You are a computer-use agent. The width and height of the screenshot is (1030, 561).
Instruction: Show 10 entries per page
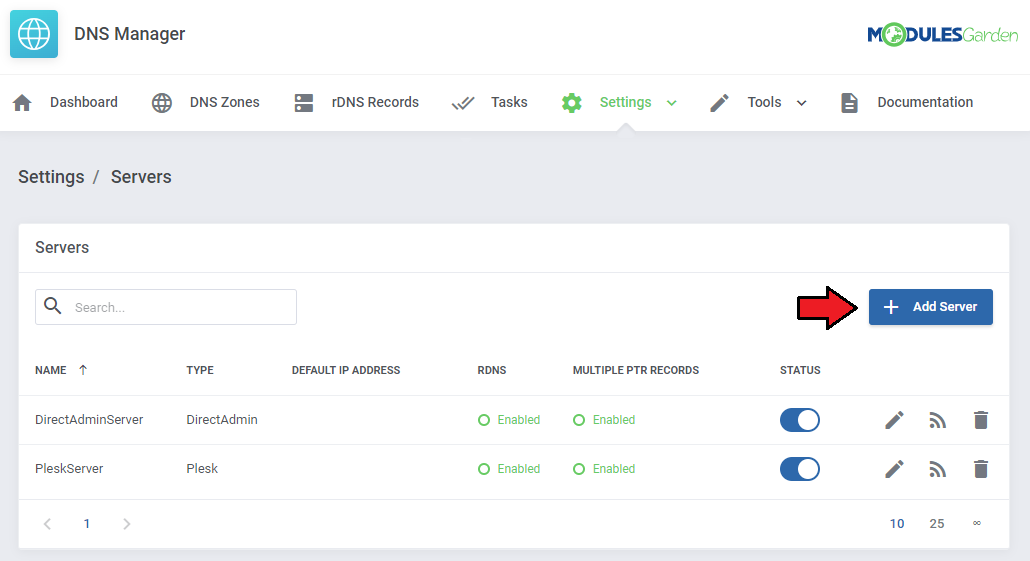tap(897, 524)
